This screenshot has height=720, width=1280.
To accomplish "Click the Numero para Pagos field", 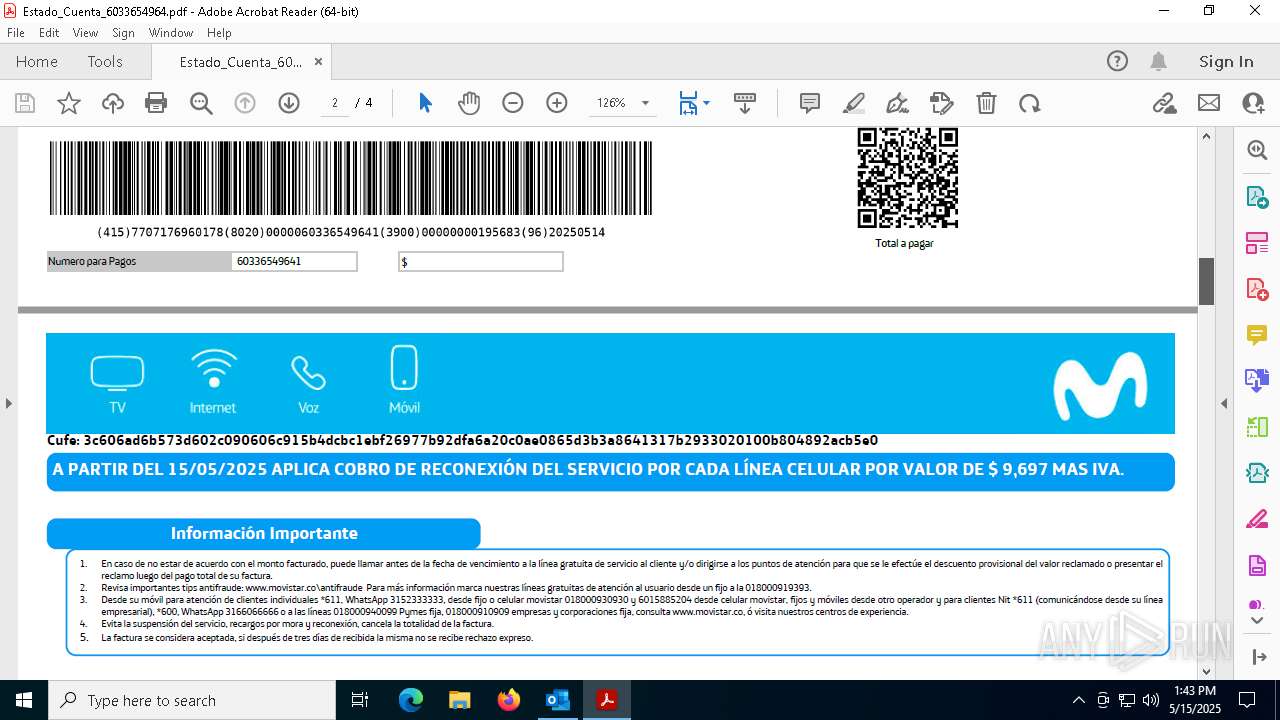I will [295, 261].
